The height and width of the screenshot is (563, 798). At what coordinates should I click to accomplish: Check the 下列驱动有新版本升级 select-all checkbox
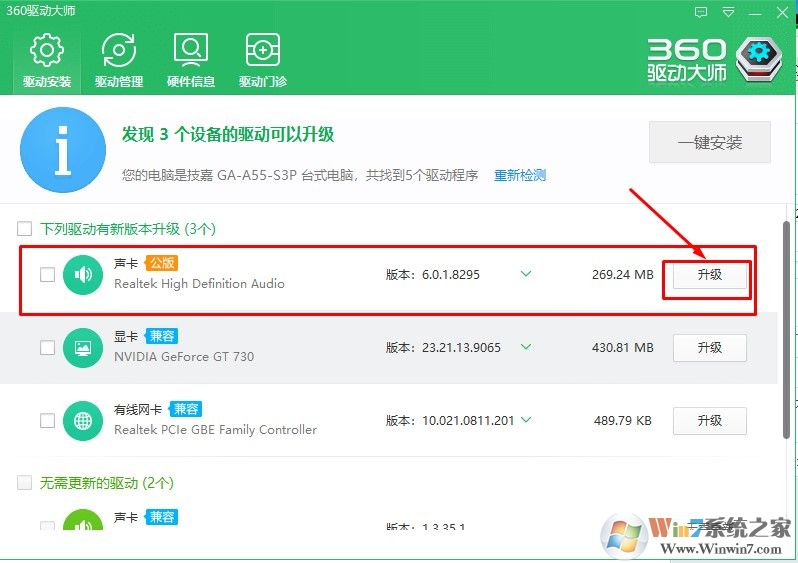[x=24, y=229]
